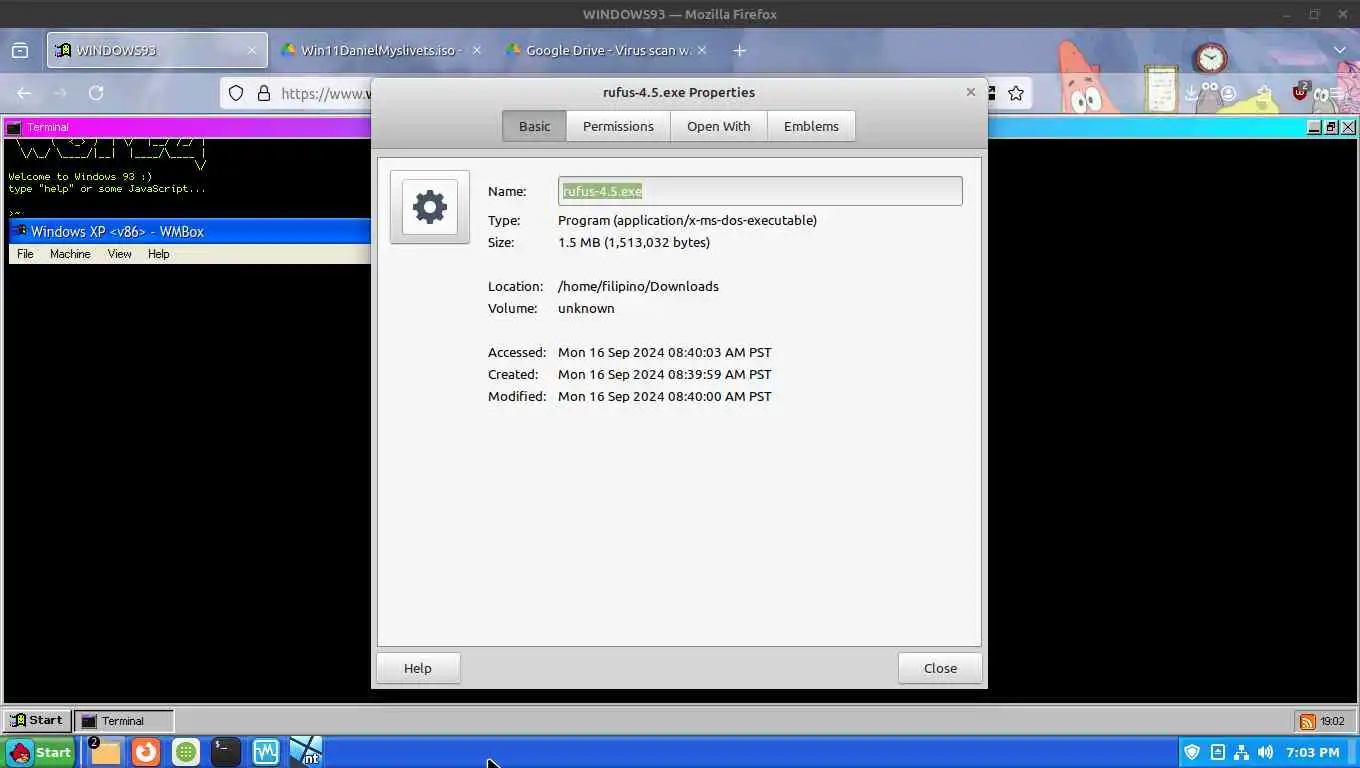Expand the list all tabs chevron
1360x768 pixels.
point(1340,50)
